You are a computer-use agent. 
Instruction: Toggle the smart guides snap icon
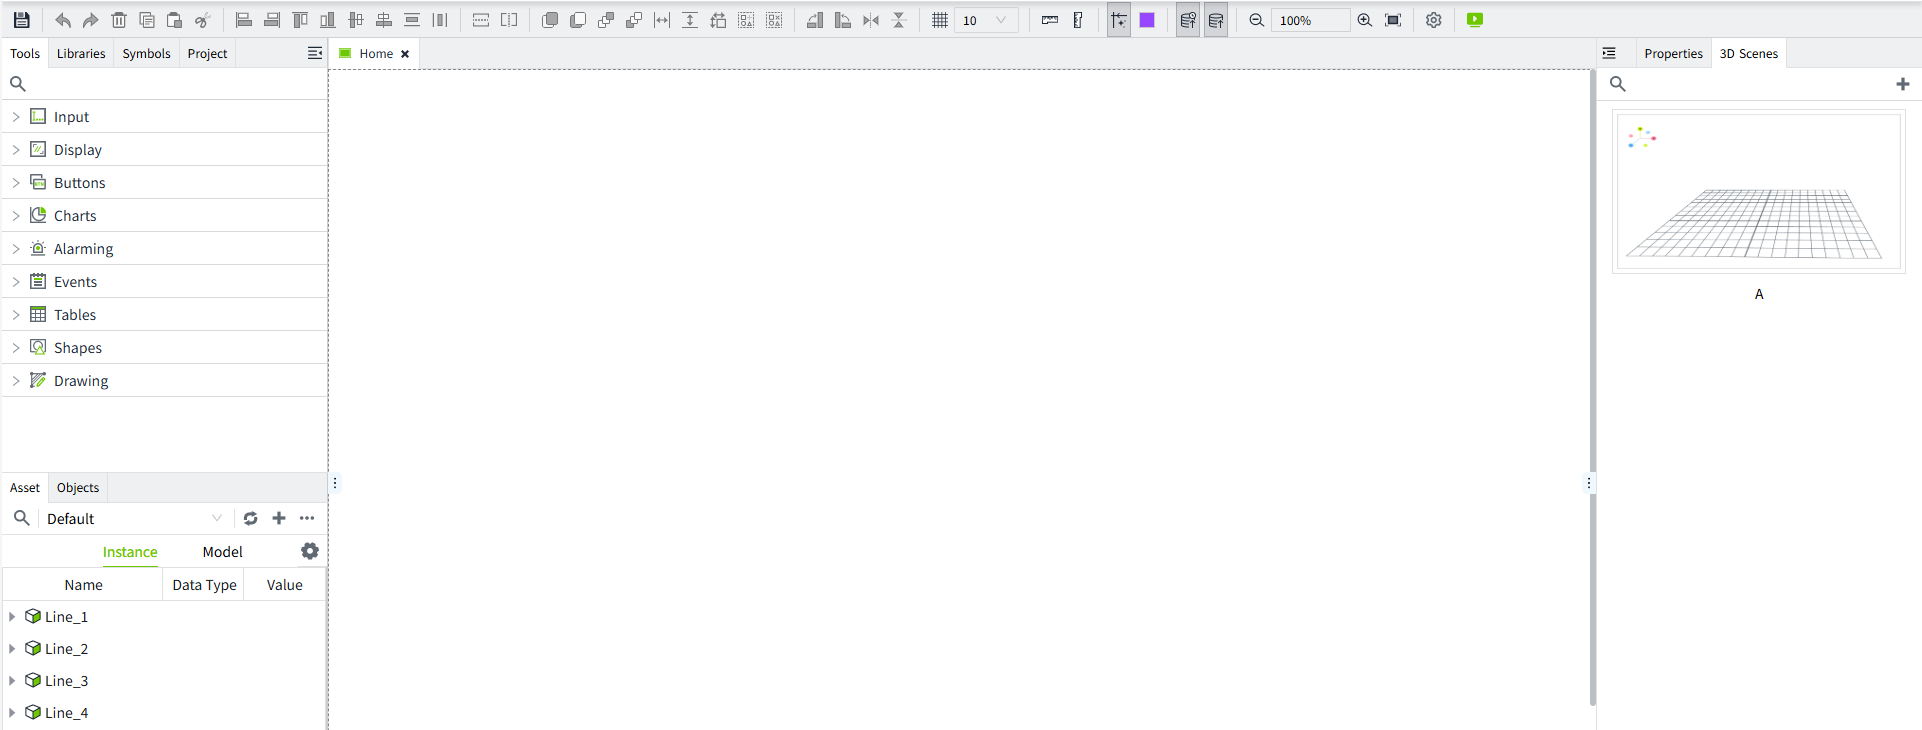tap(1119, 20)
